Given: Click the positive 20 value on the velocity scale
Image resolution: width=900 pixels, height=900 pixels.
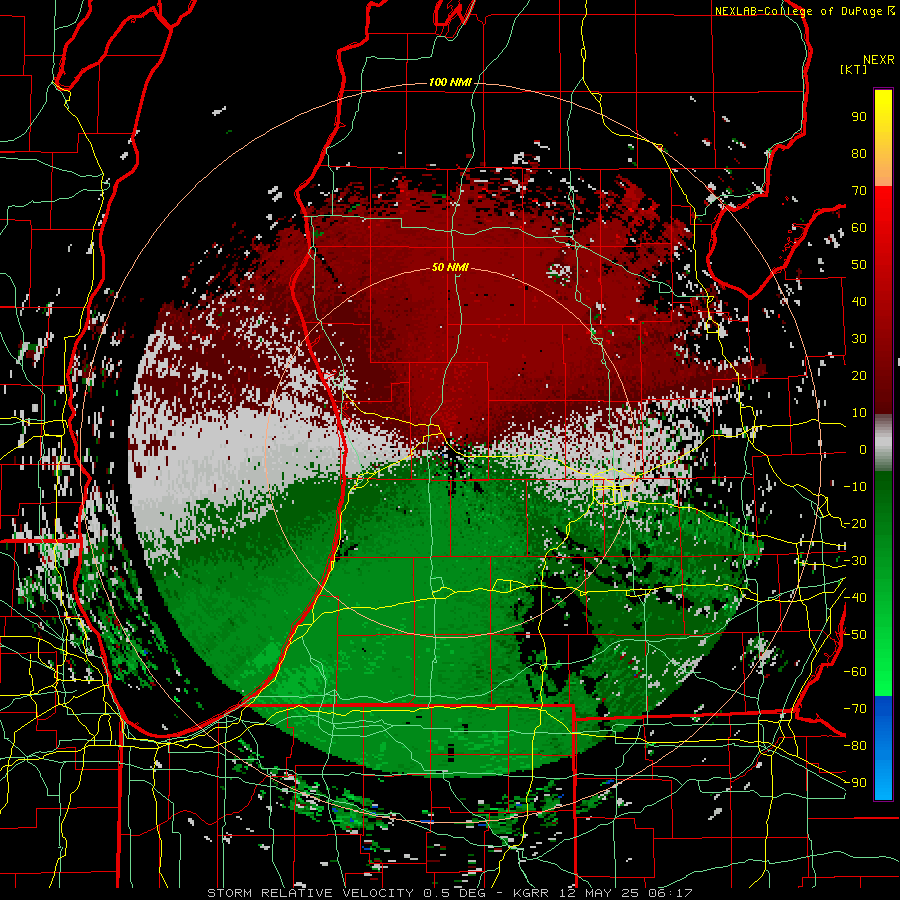Looking at the screenshot, I should coord(859,375).
